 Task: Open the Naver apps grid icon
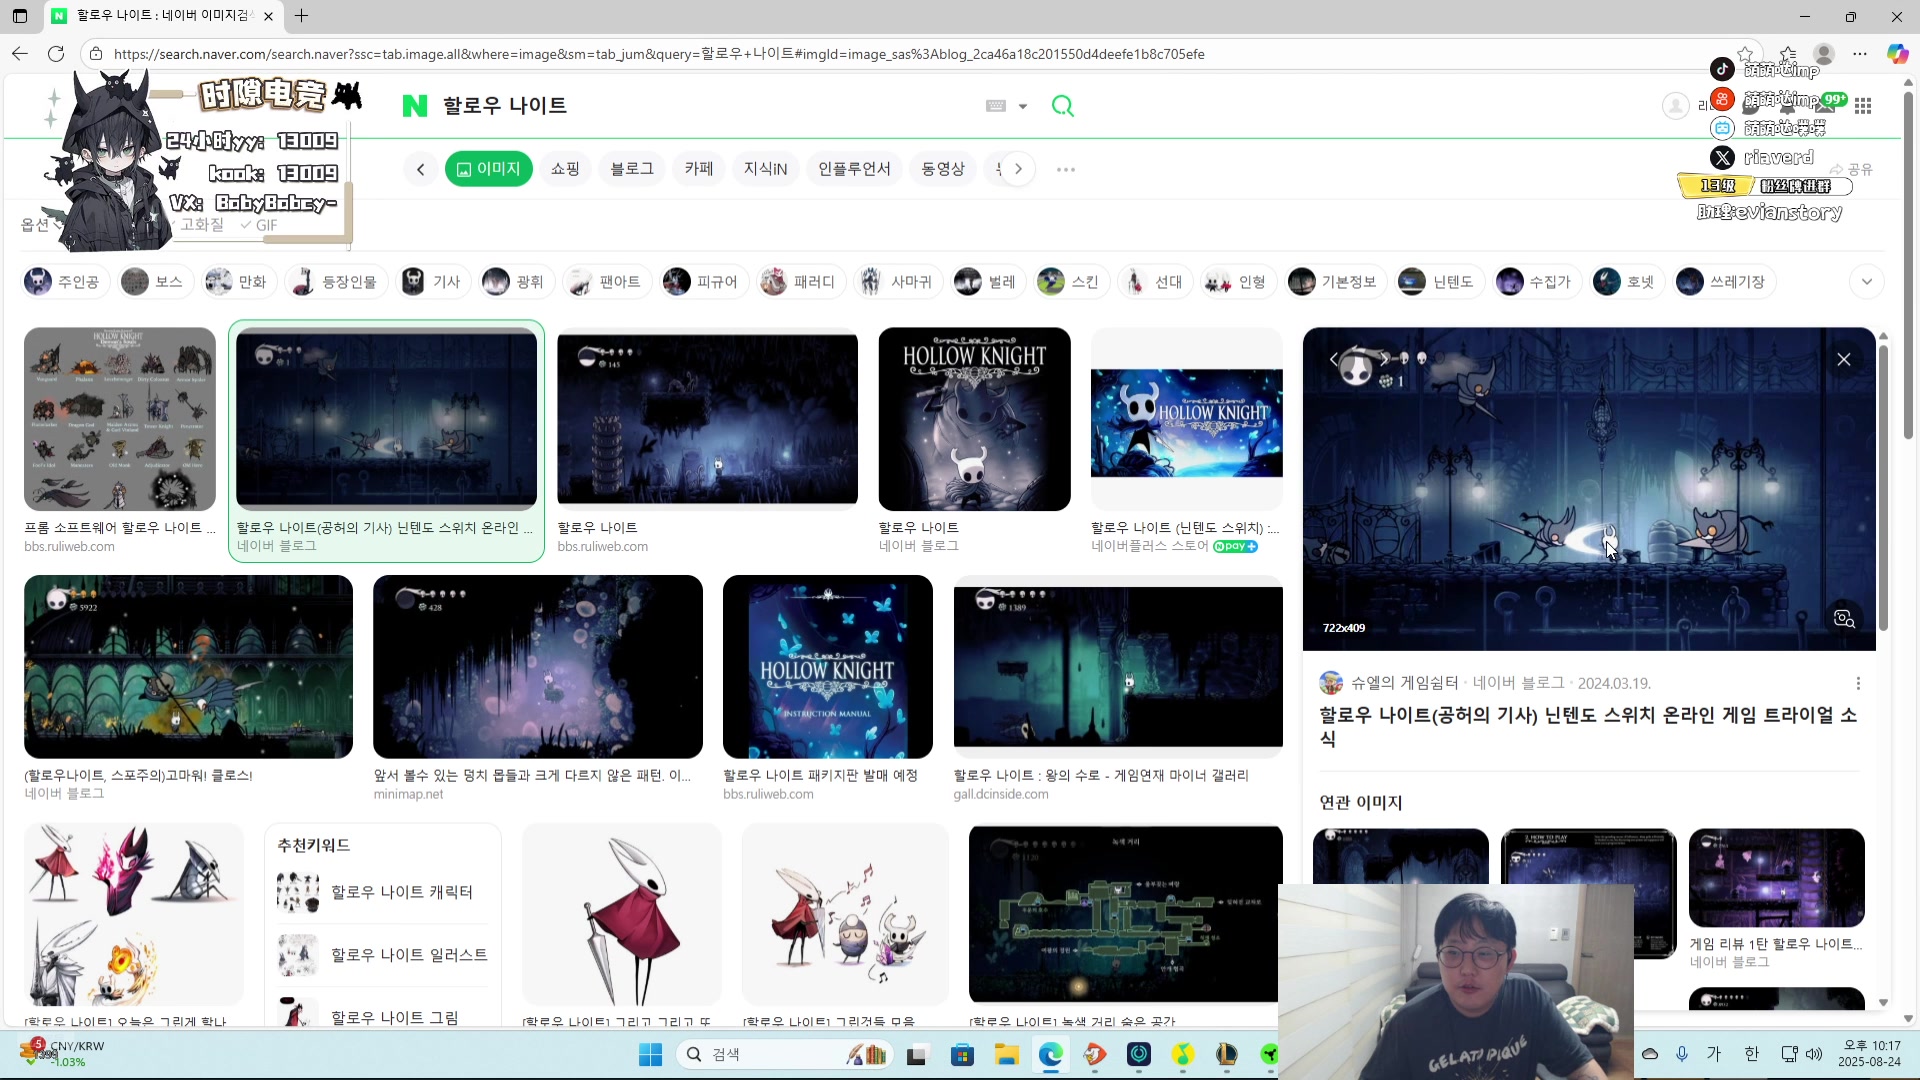click(x=1863, y=106)
